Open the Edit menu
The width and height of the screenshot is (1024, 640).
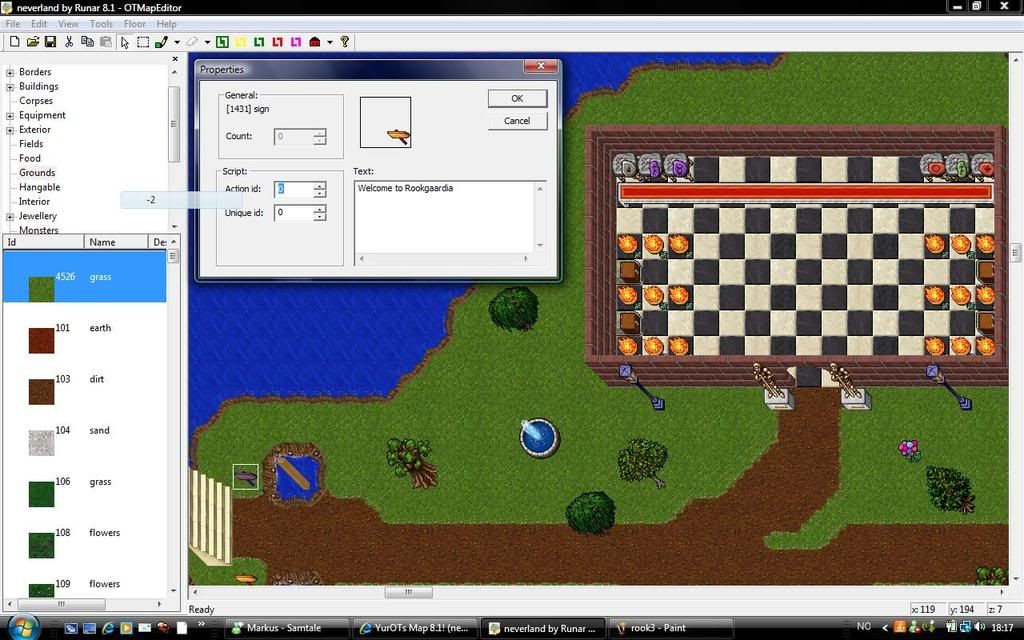tap(39, 24)
